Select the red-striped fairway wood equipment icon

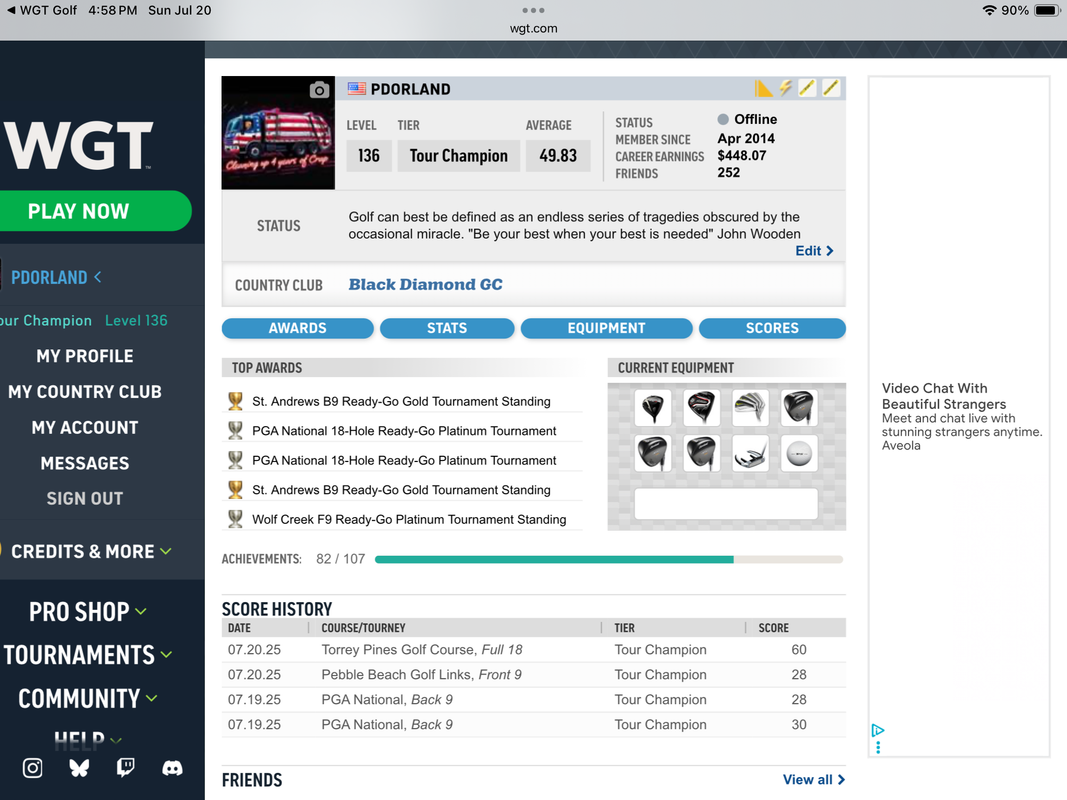coord(702,407)
